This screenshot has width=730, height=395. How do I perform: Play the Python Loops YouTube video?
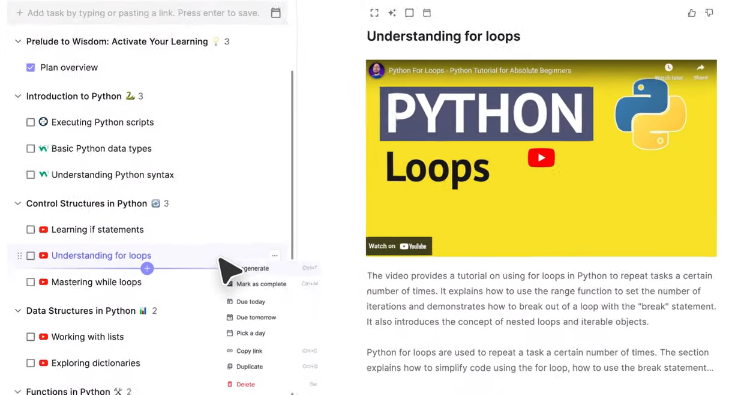541,158
